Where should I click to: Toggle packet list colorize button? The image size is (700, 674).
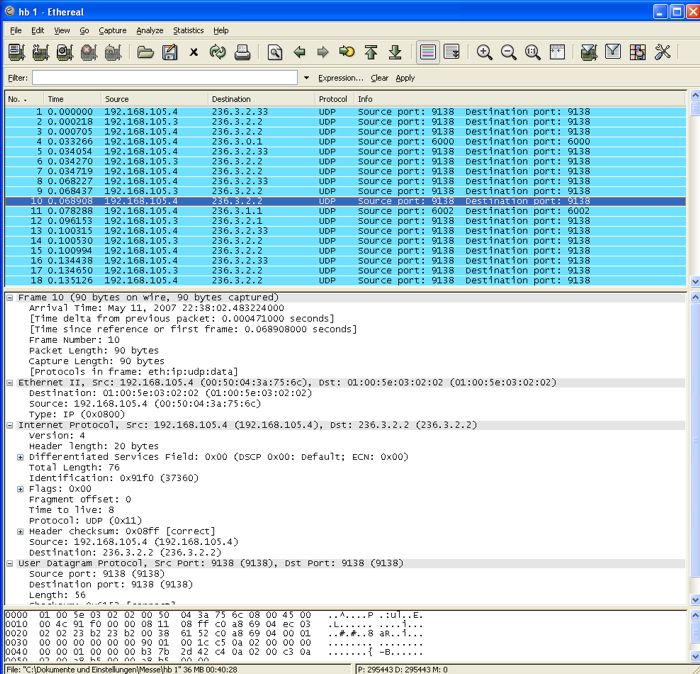click(x=427, y=52)
